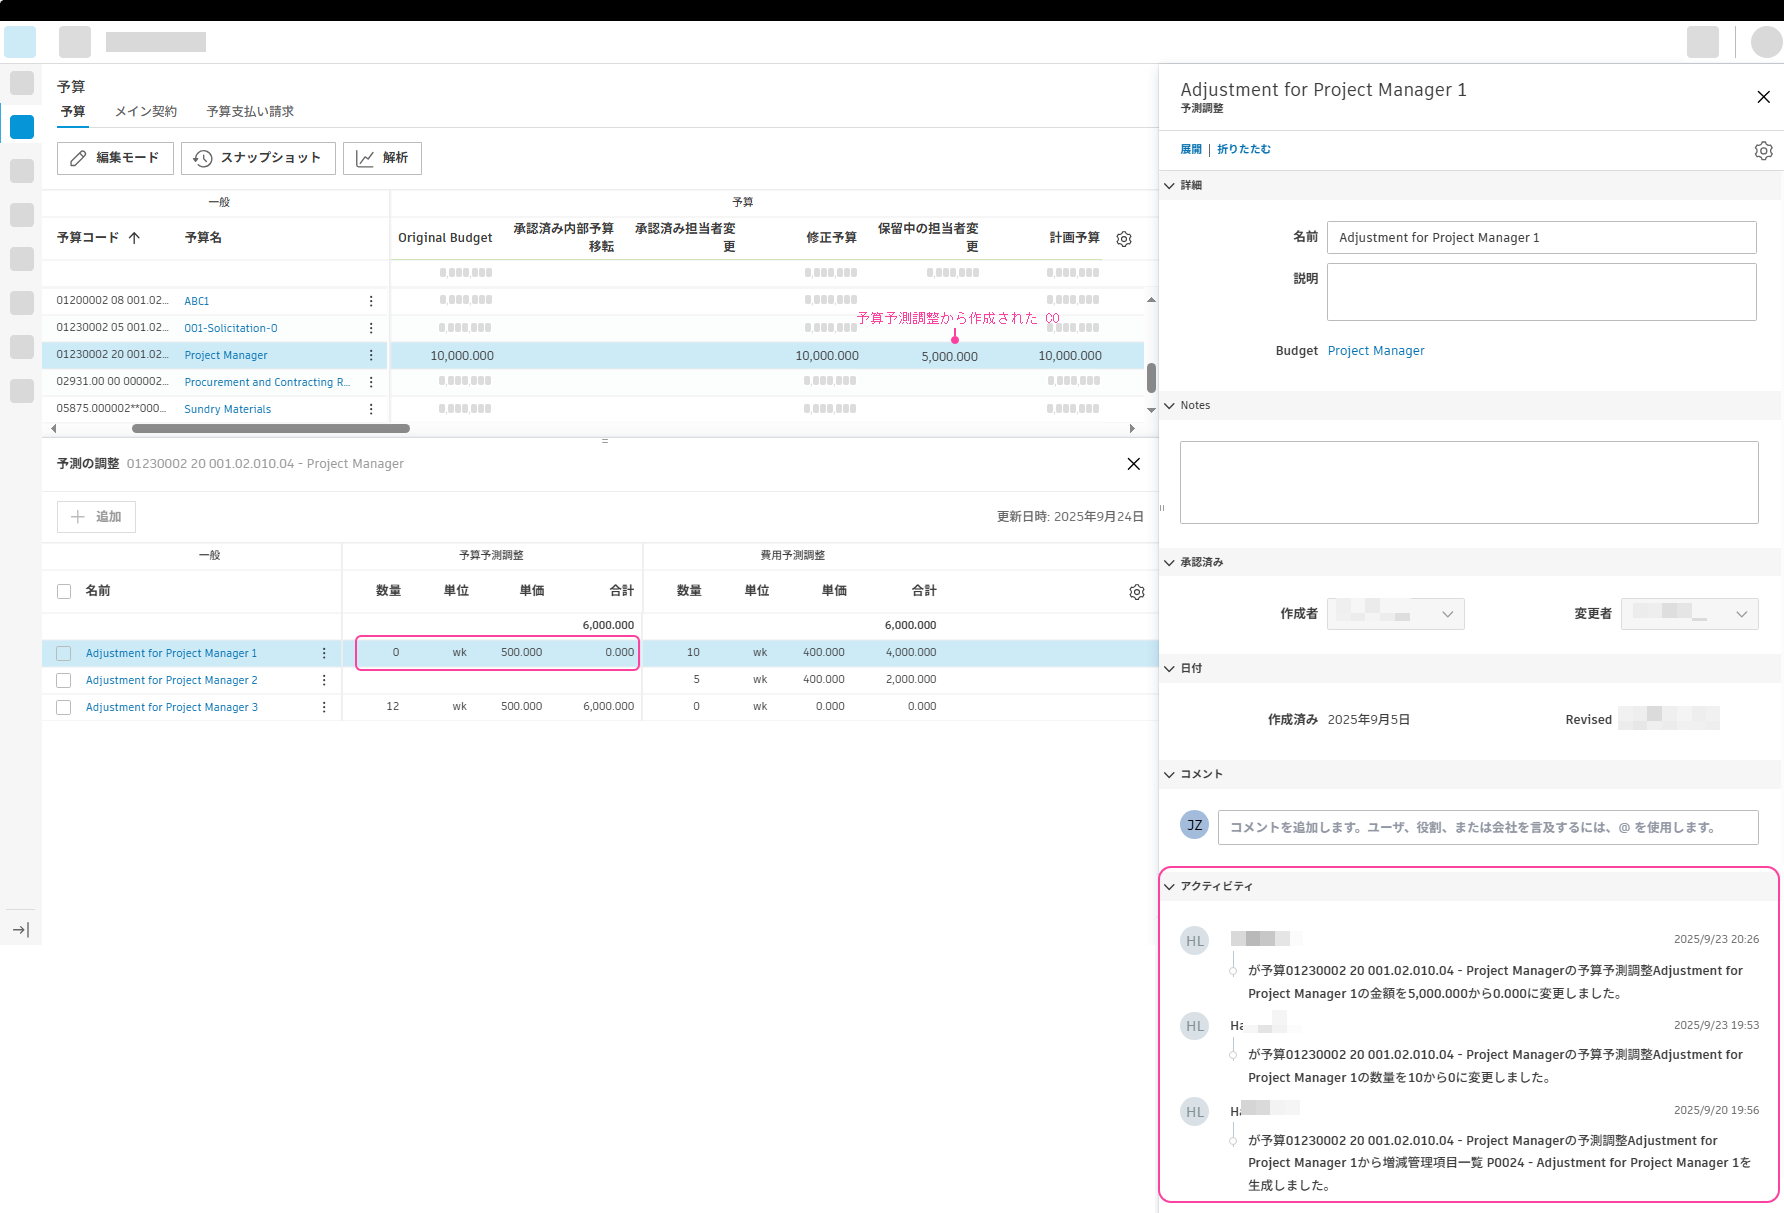Expand the left sidebar with arrow icon

pos(21,930)
